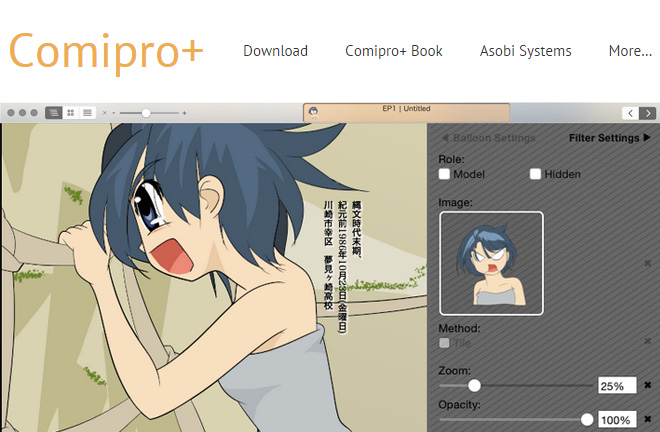Adjust the Opacity slider handle
The image size is (660, 432).
[587, 419]
